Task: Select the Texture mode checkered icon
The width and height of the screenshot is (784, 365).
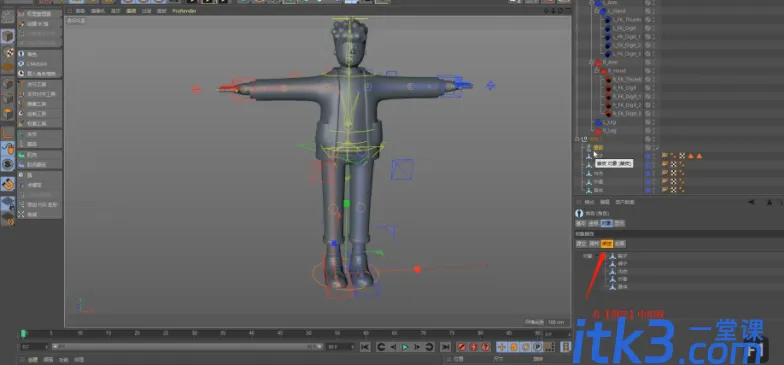Action: (x=8, y=52)
